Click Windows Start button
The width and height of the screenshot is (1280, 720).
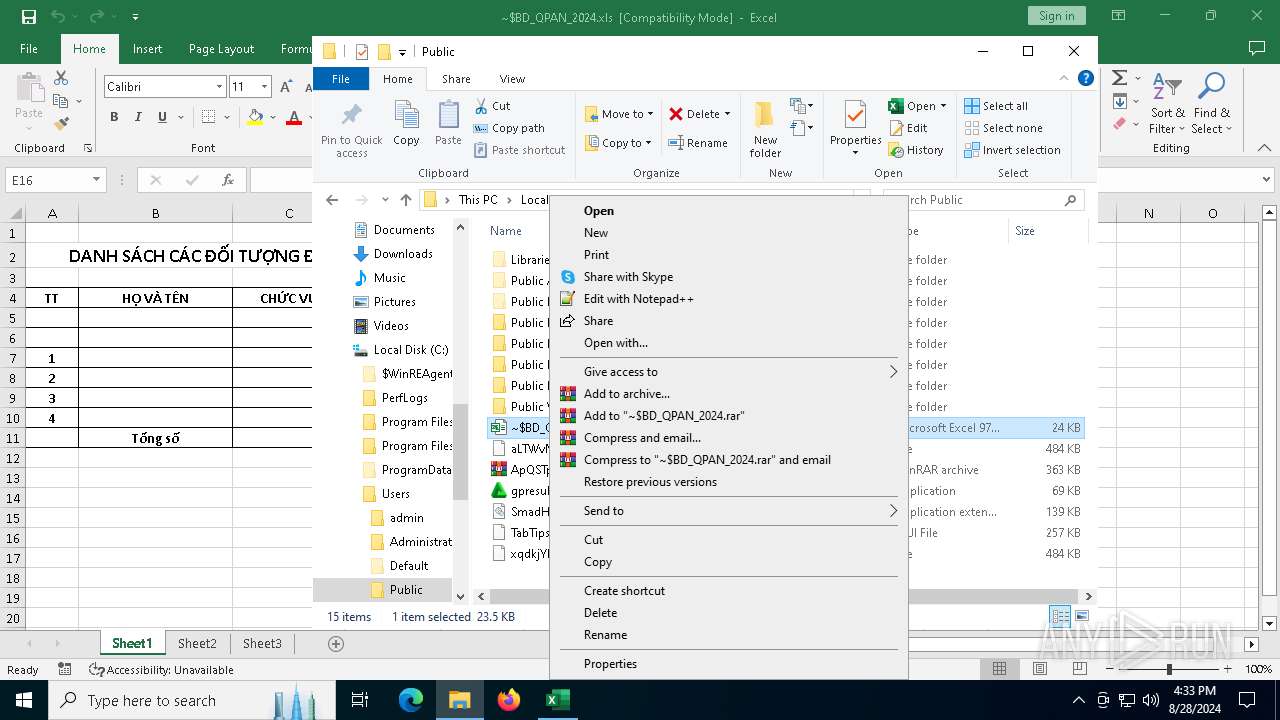point(23,701)
